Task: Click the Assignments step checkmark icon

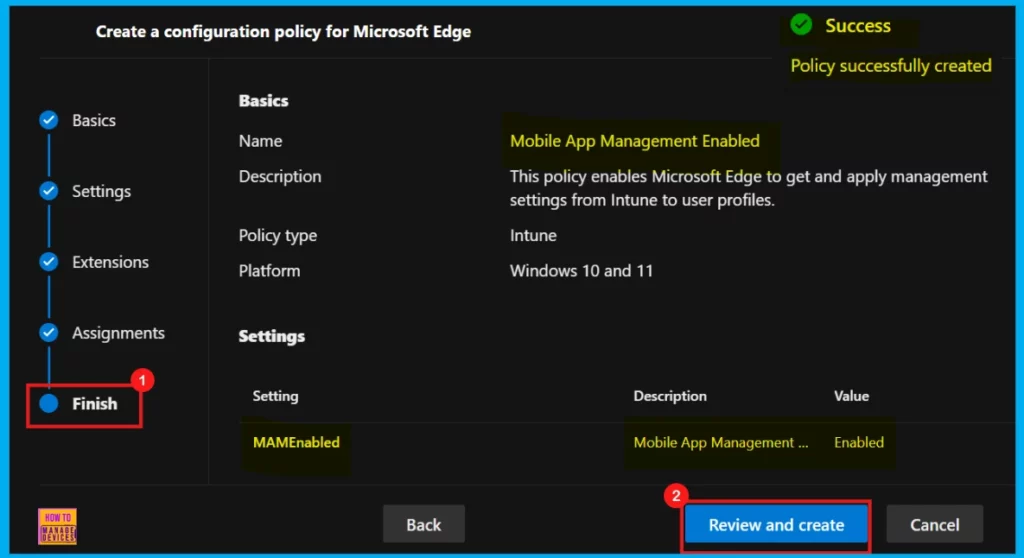Action: 49,333
